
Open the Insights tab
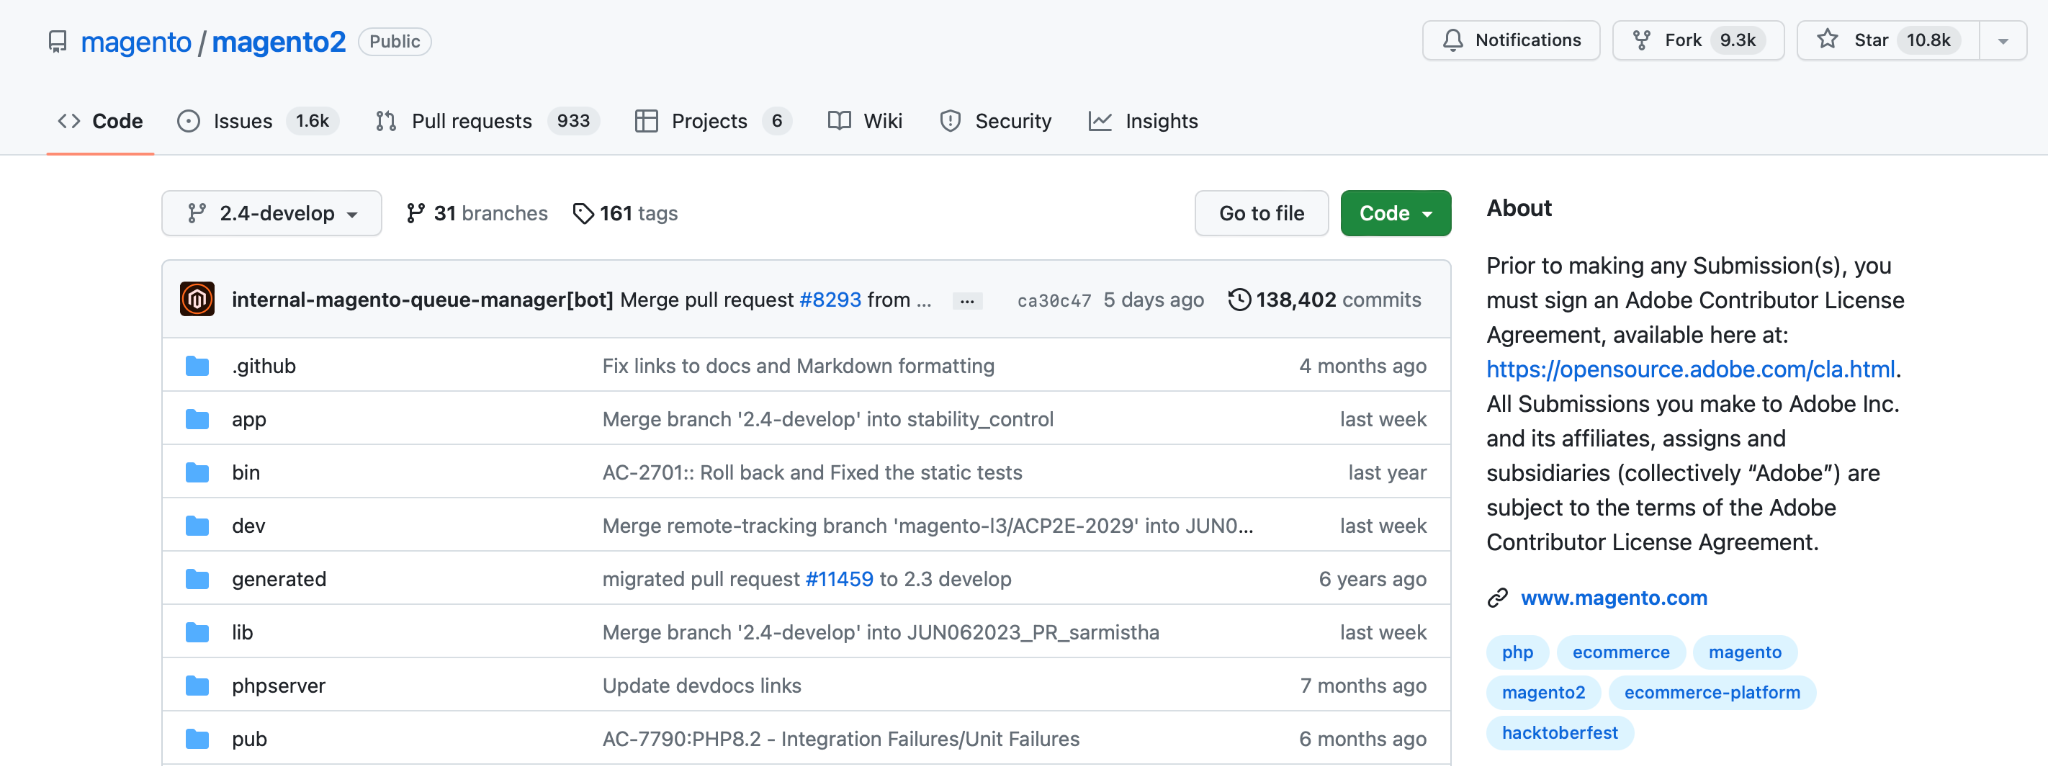1143,121
